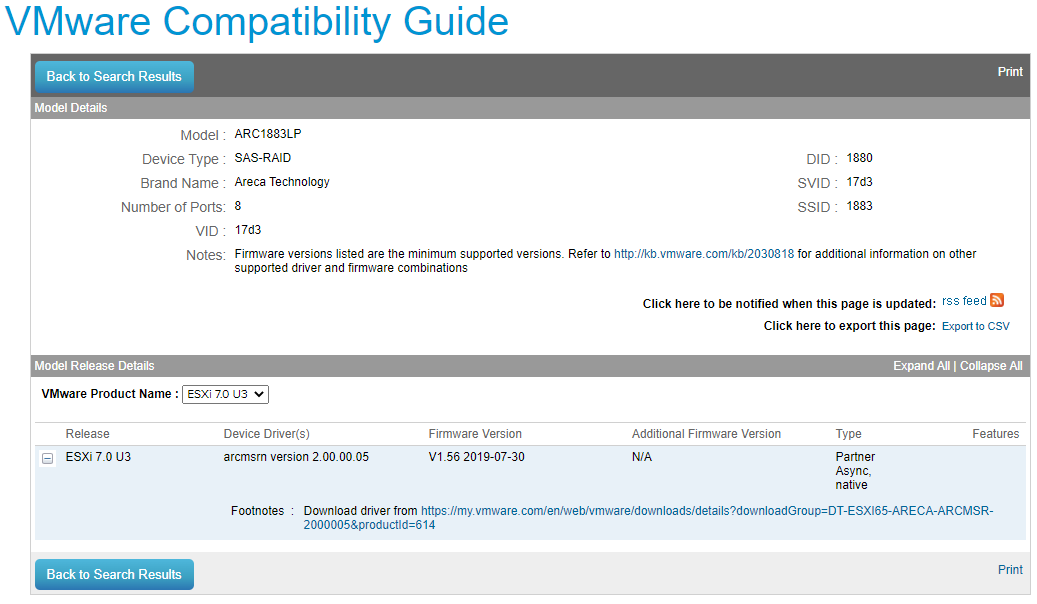Click the model value ARC1883LP

click(x=268, y=134)
